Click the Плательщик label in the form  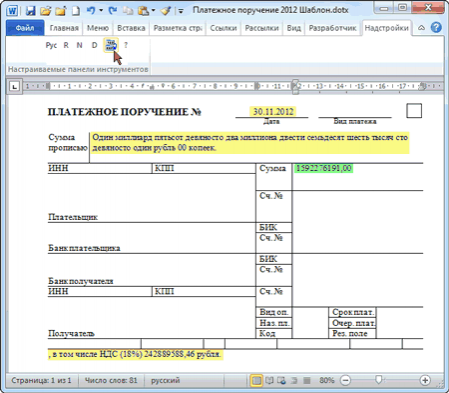(73, 217)
